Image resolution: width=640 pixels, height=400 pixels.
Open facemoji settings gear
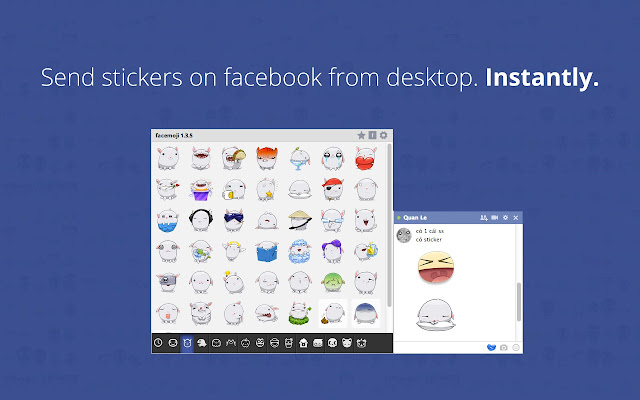click(383, 135)
